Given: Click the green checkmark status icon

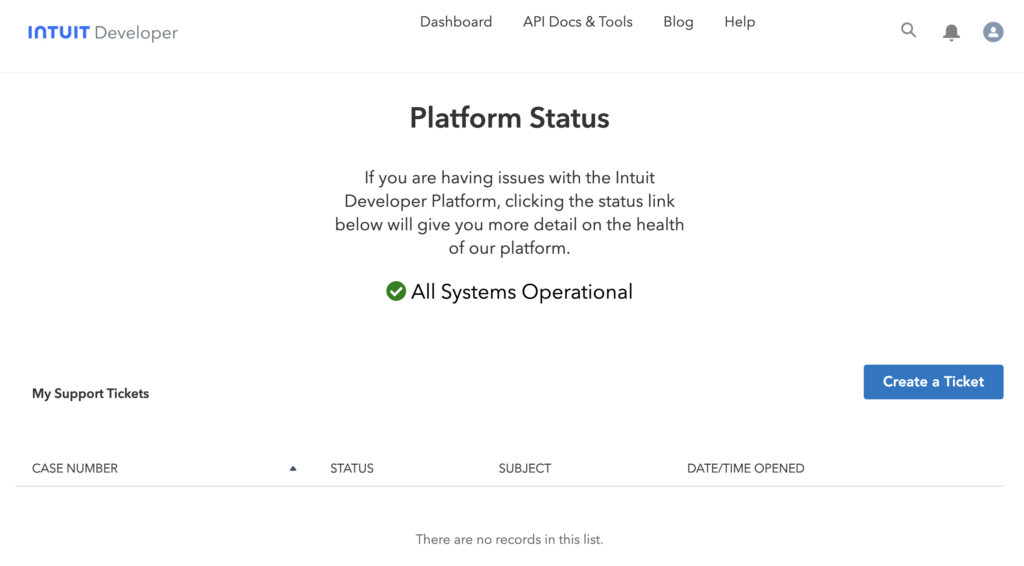Looking at the screenshot, I should point(396,291).
